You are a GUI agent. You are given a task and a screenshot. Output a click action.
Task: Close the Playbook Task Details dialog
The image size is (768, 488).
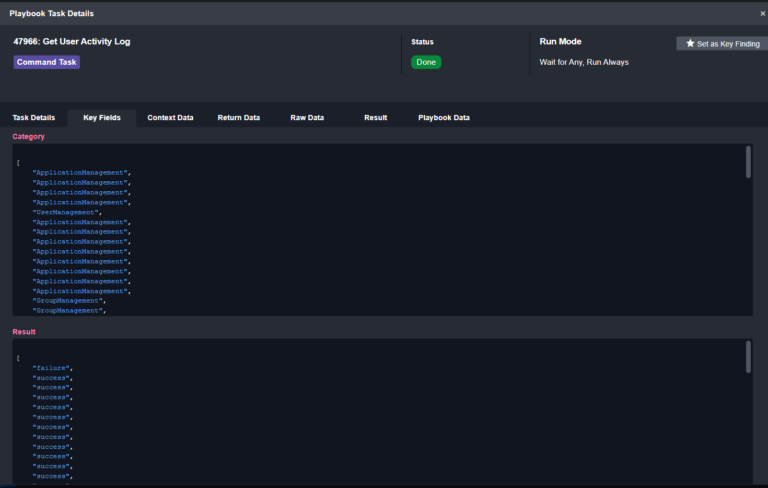point(762,13)
